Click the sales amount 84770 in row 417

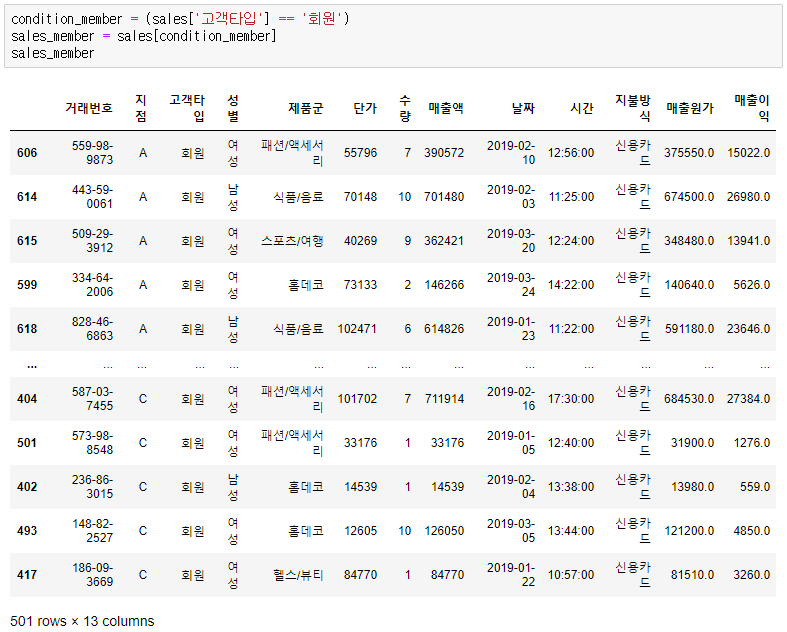click(447, 575)
